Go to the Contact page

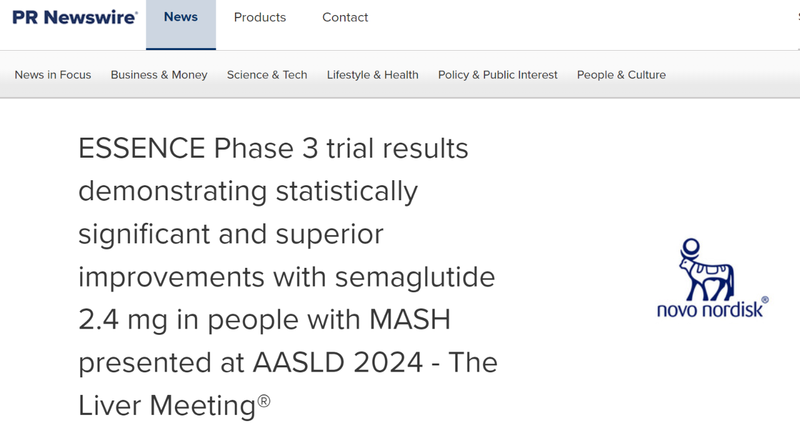click(345, 17)
